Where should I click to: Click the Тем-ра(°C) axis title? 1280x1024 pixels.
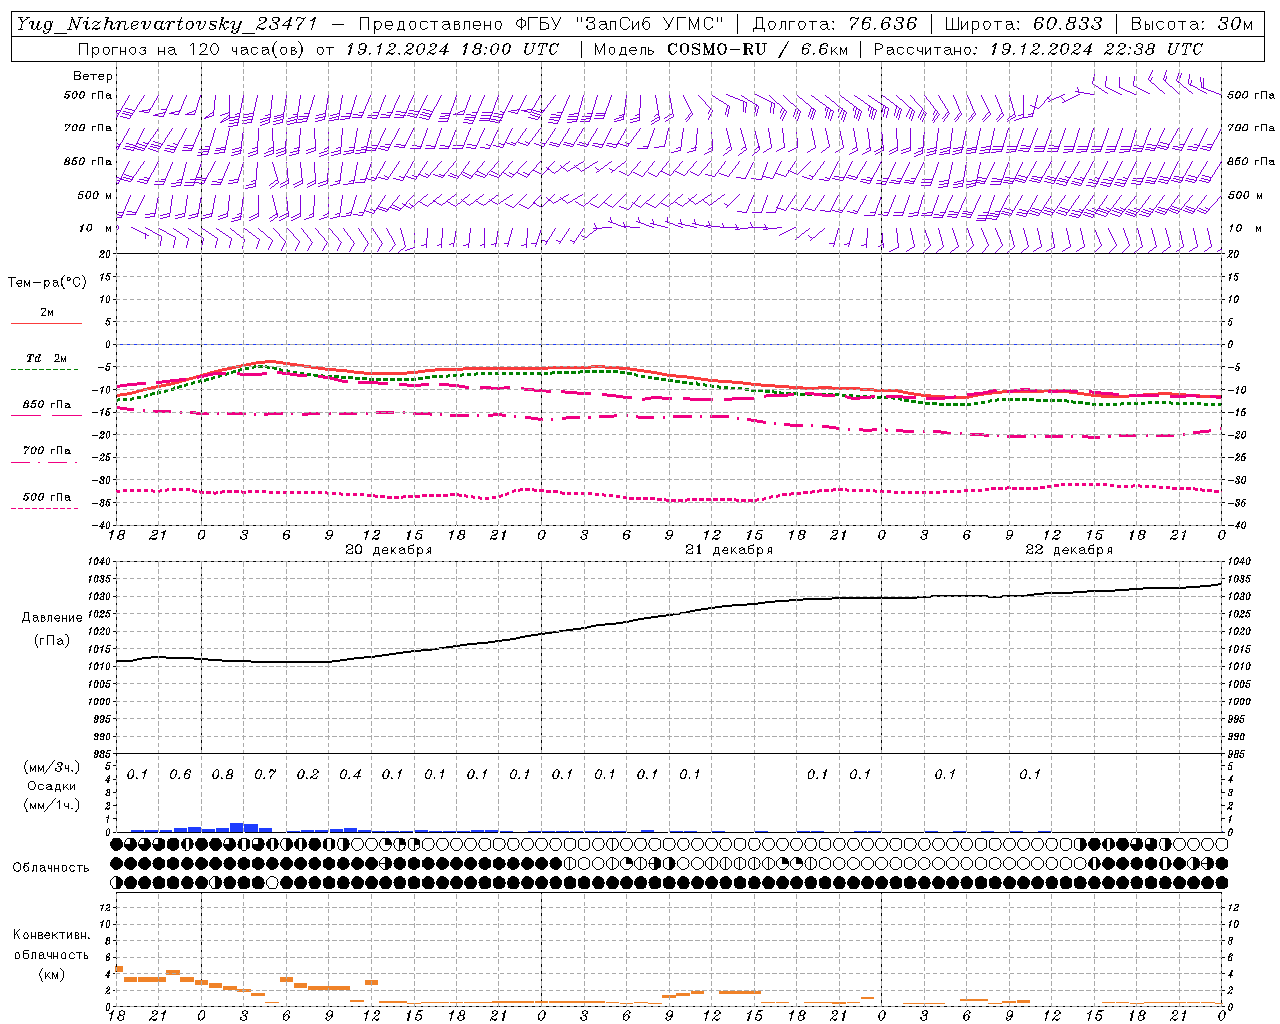pos(47,283)
